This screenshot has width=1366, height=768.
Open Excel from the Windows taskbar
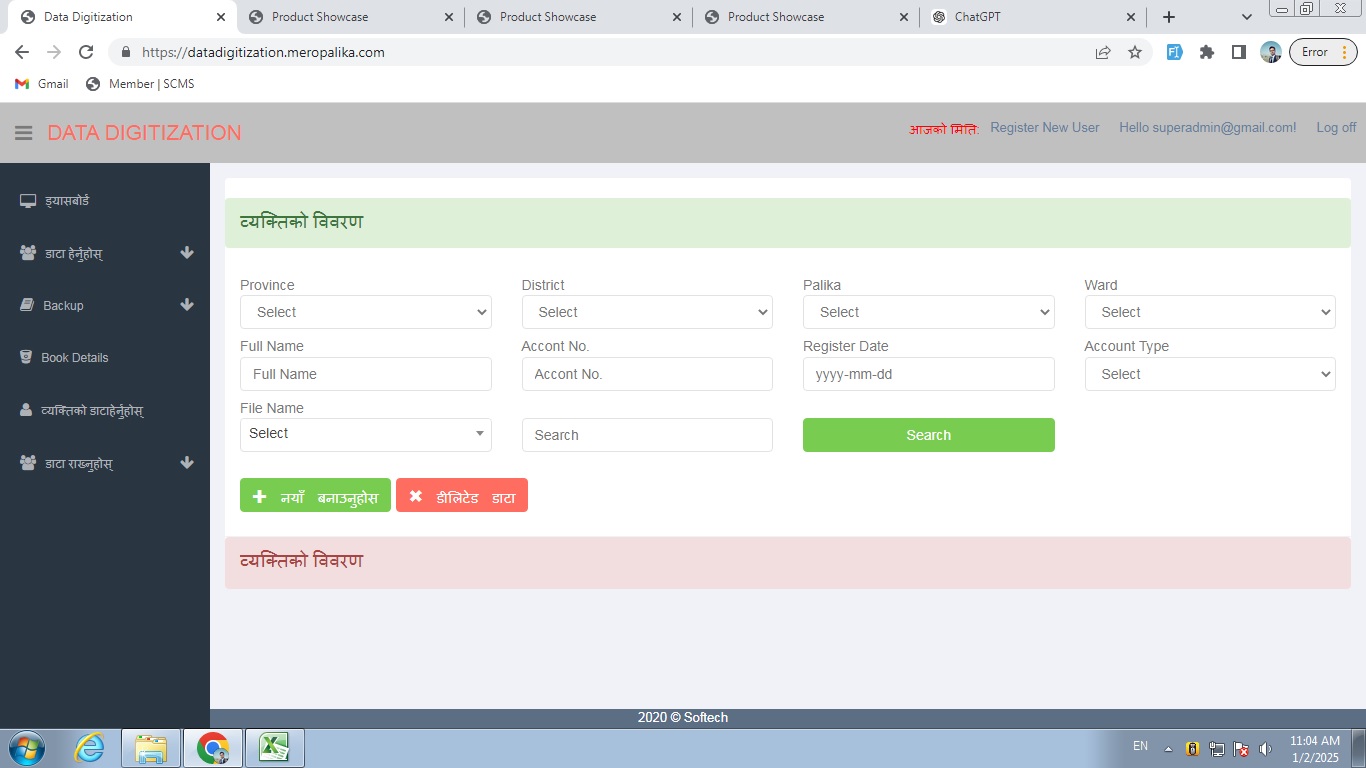275,747
